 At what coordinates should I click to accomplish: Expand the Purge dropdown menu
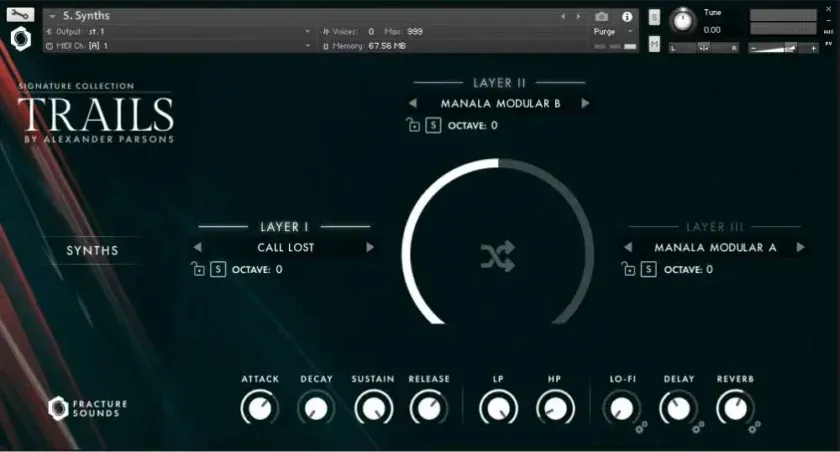pos(612,31)
